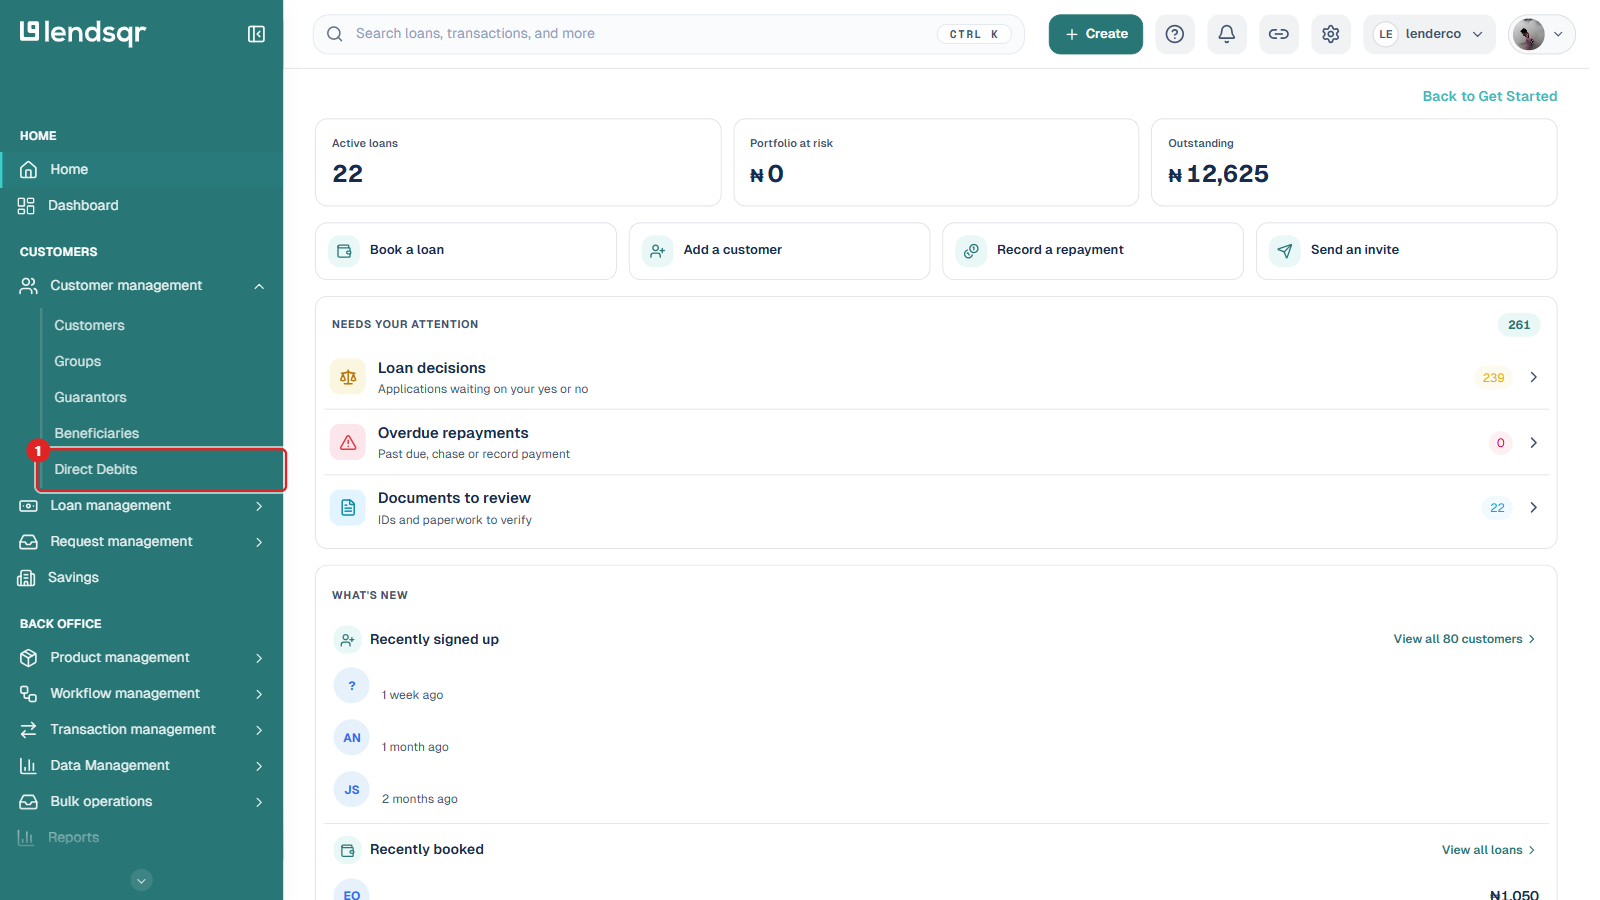
Task: Expand Workflow management menu
Action: (x=142, y=694)
